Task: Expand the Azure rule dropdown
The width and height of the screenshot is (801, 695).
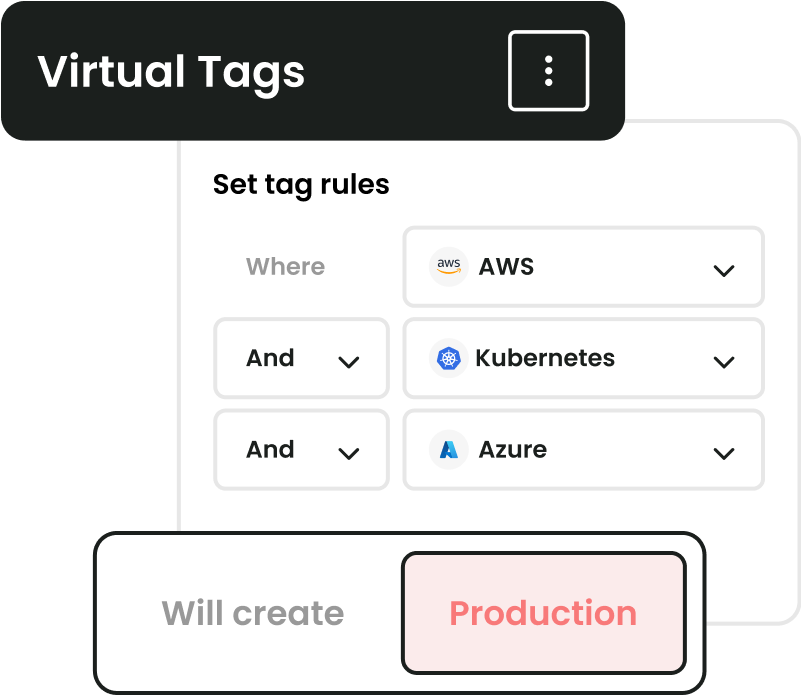Action: pyautogui.click(x=722, y=452)
